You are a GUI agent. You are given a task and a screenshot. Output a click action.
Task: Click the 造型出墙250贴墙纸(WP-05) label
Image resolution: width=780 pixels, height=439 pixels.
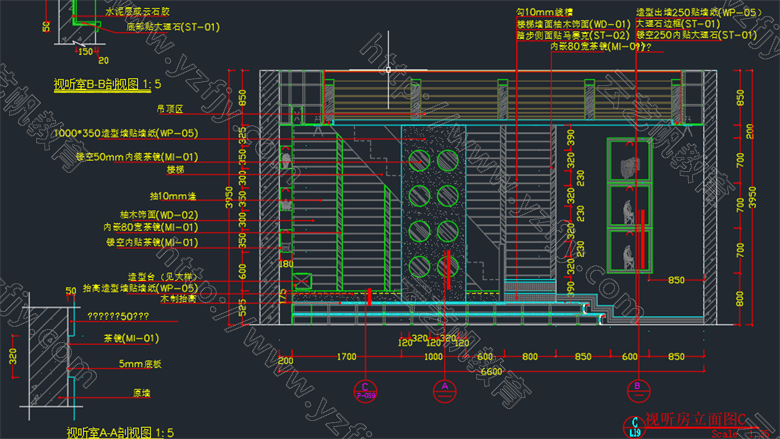point(699,12)
